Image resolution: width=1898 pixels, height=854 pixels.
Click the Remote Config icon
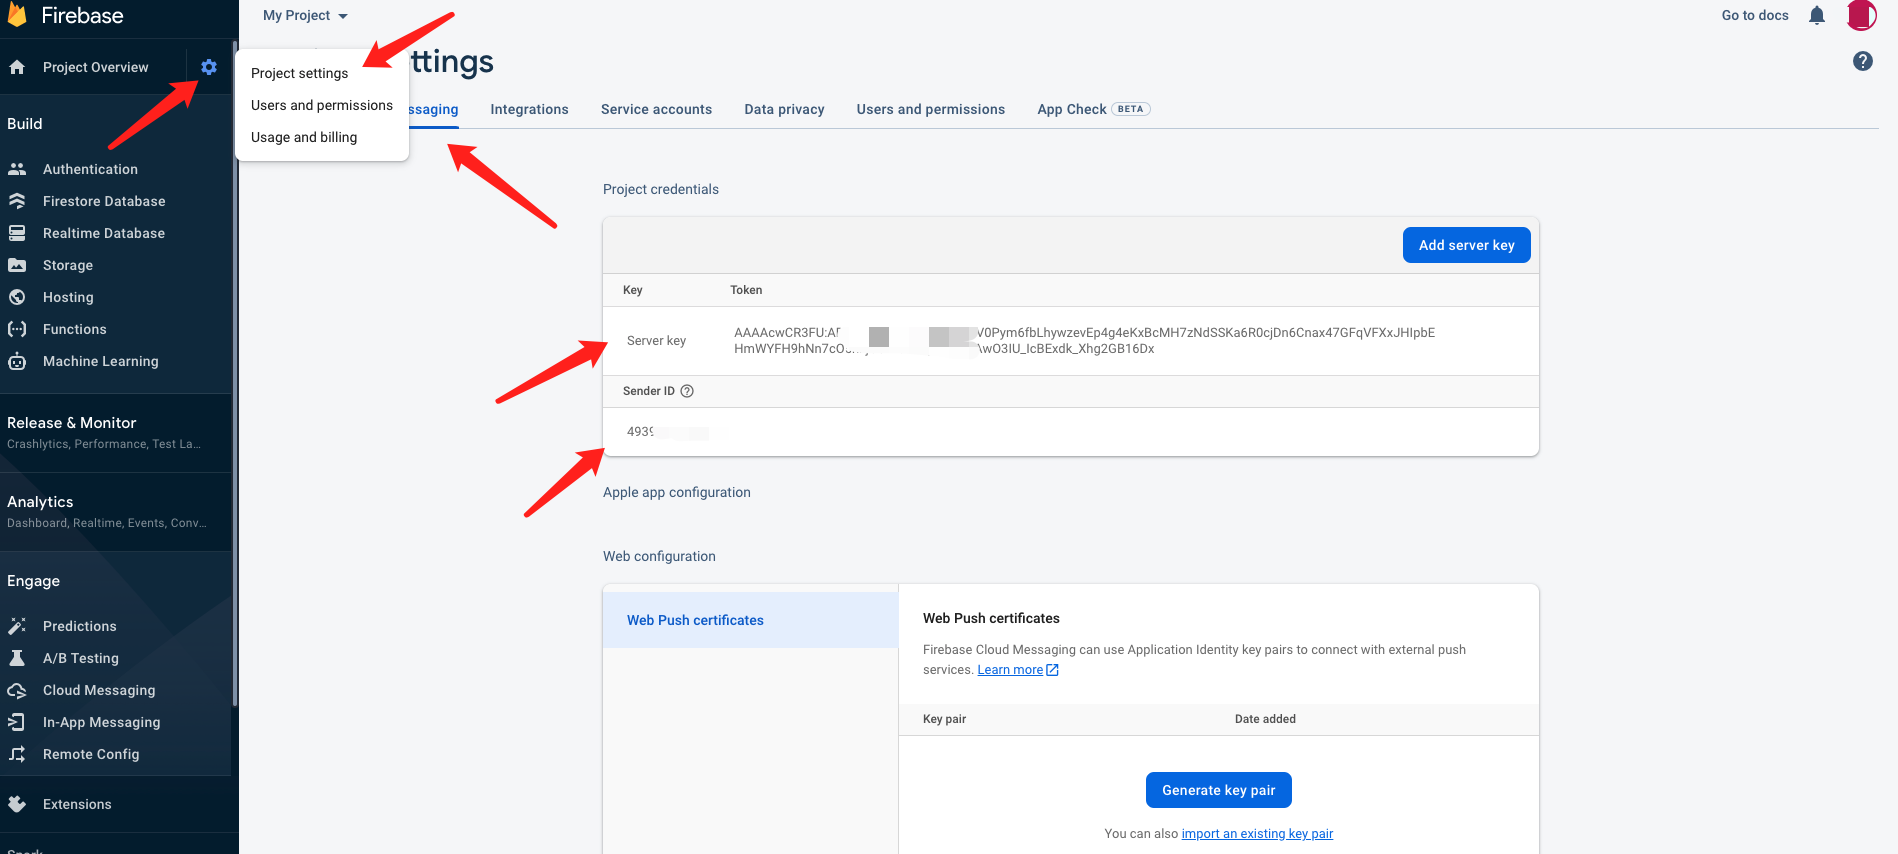17,754
